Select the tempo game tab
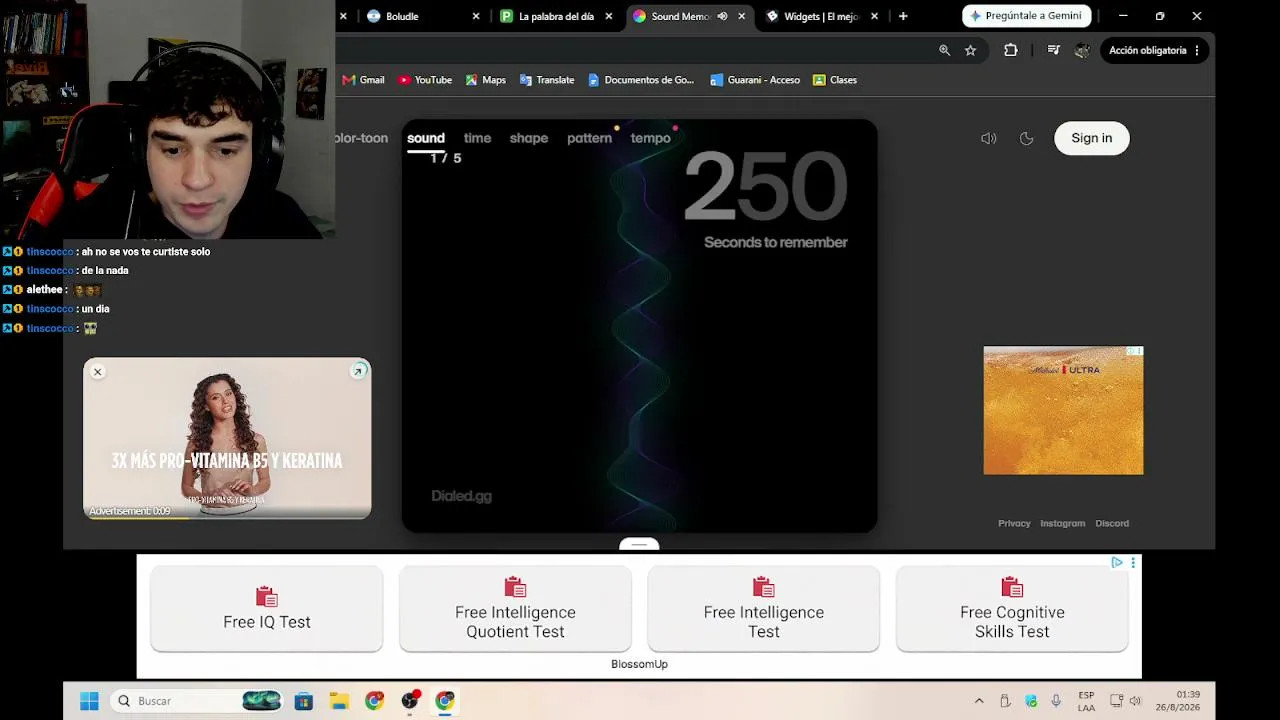The image size is (1280, 720). coord(650,138)
